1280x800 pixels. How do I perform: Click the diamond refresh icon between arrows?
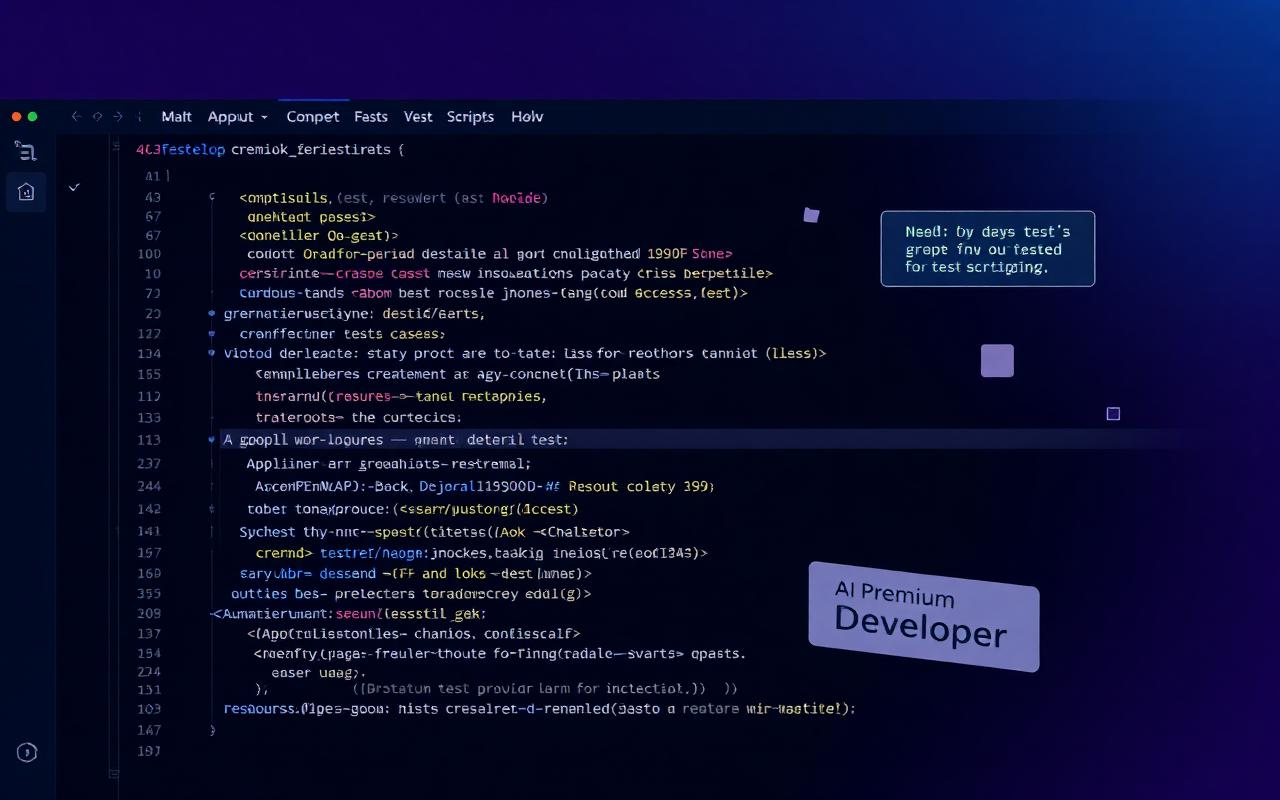(x=97, y=117)
